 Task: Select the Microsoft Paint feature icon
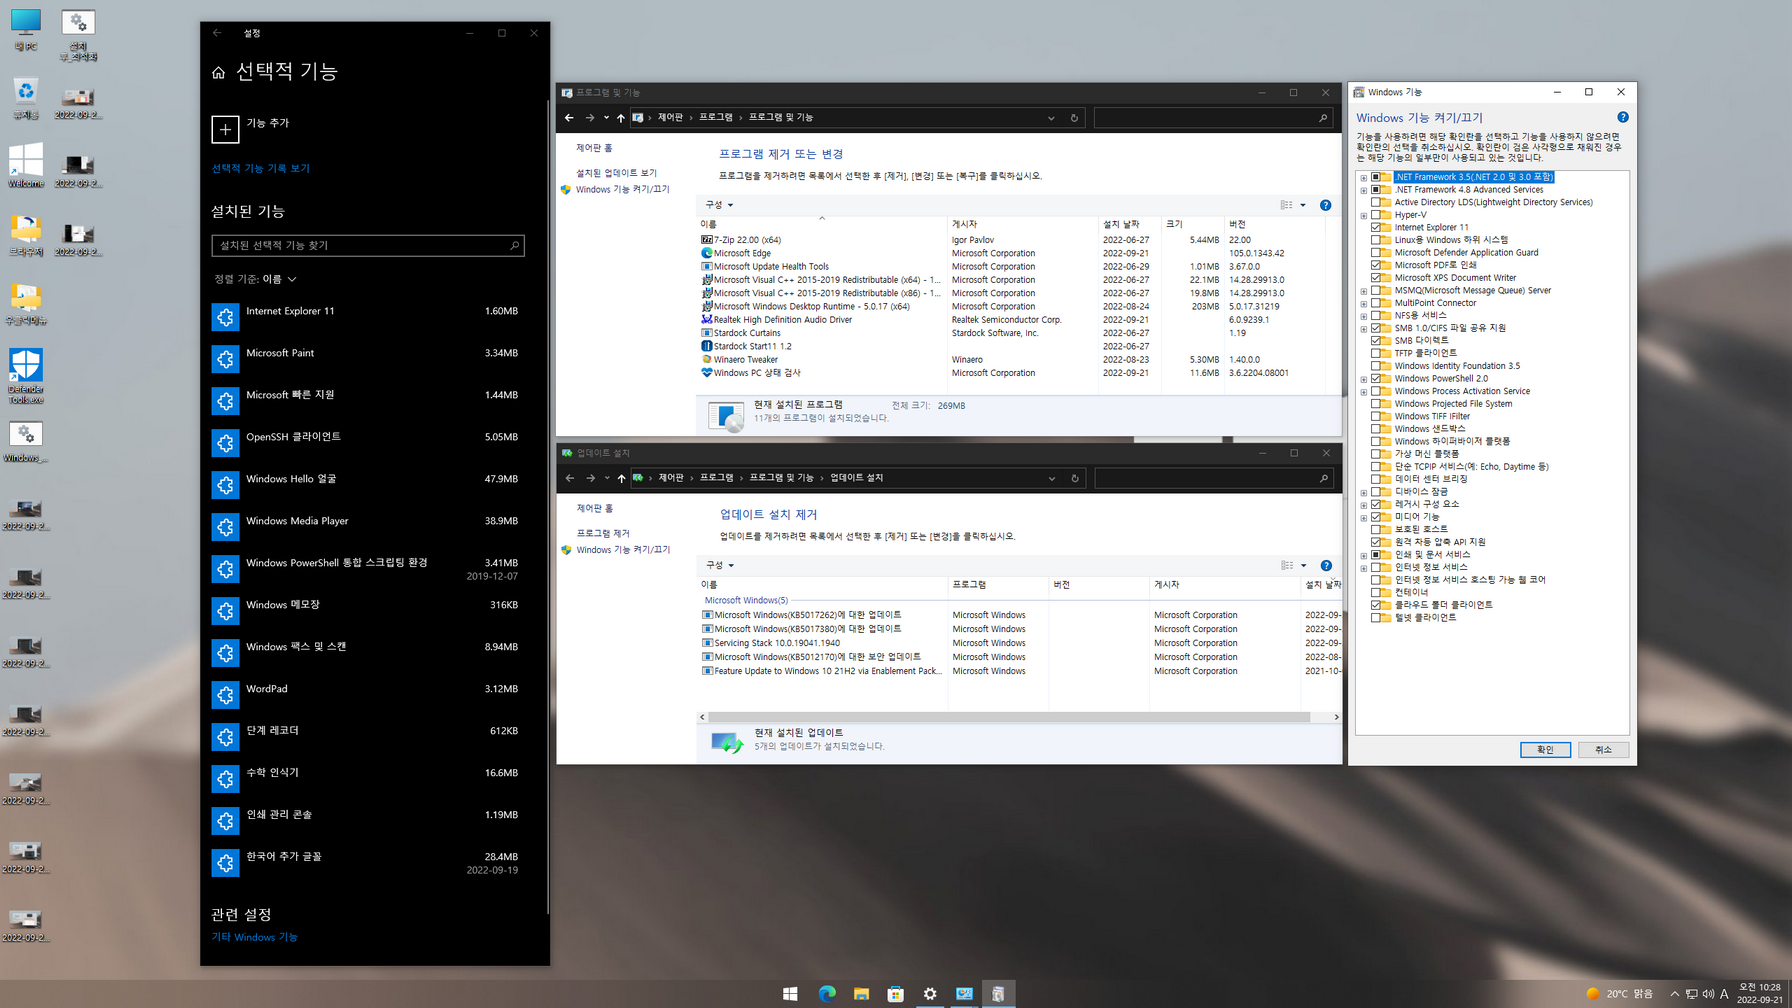pos(225,359)
